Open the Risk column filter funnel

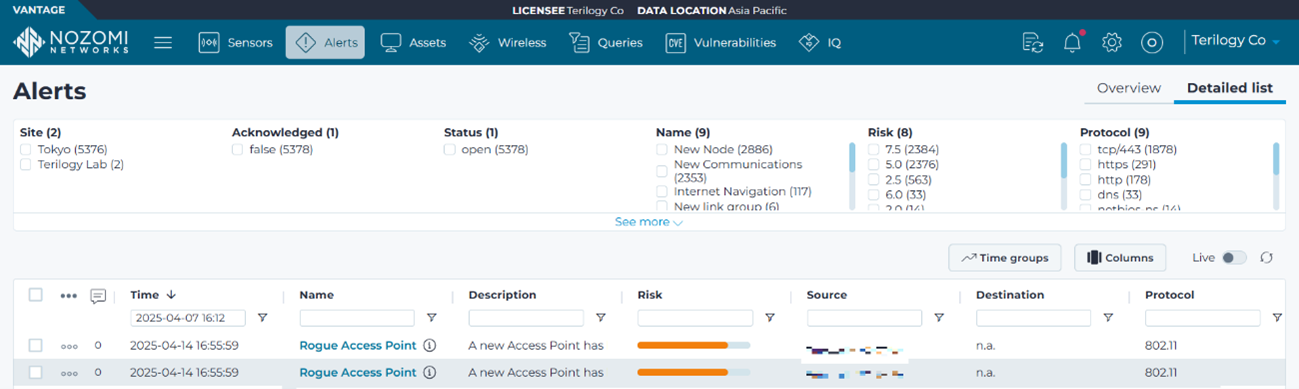pyautogui.click(x=769, y=318)
